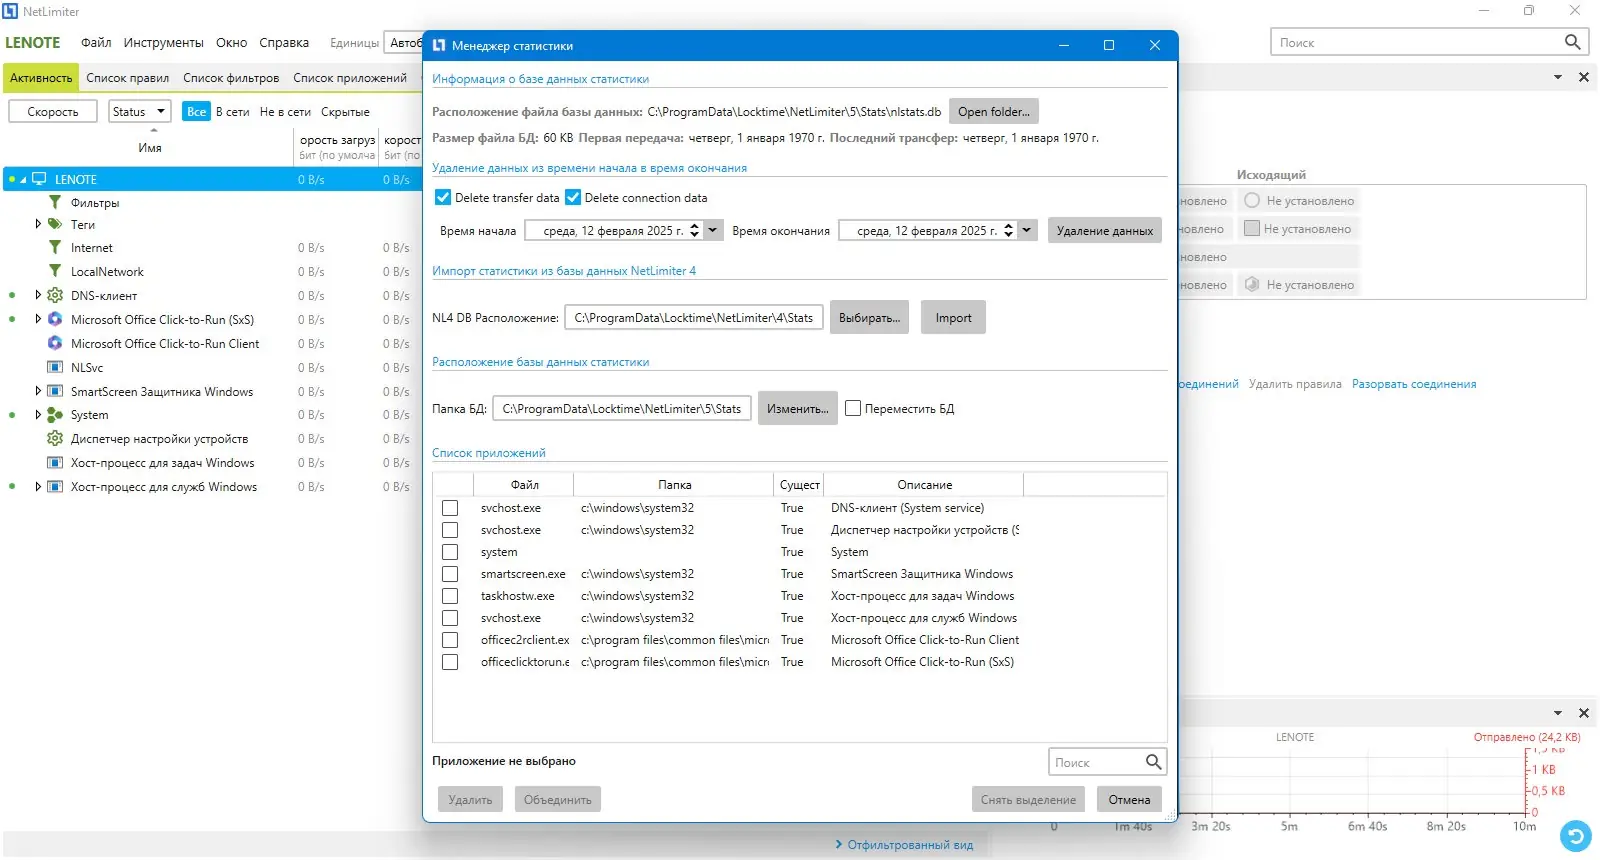Close the traffic chart panel
Screen dimensions: 1600x860
tap(1583, 713)
